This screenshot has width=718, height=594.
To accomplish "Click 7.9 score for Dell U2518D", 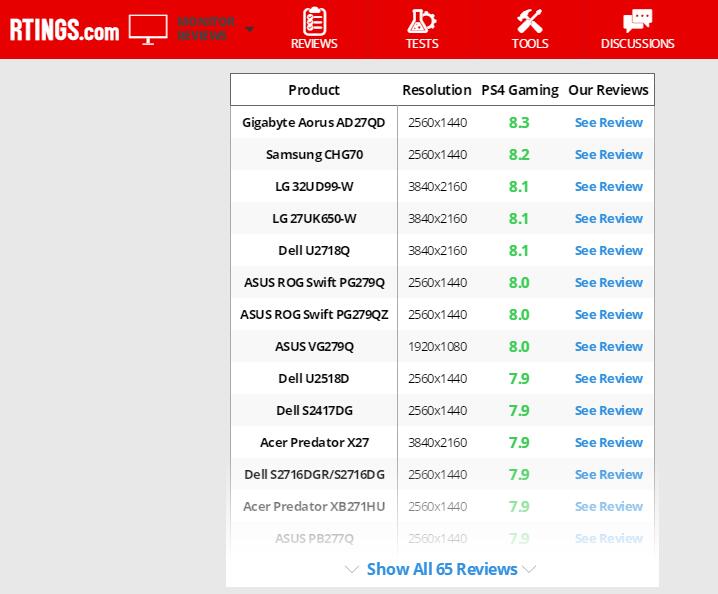I will point(519,378).
